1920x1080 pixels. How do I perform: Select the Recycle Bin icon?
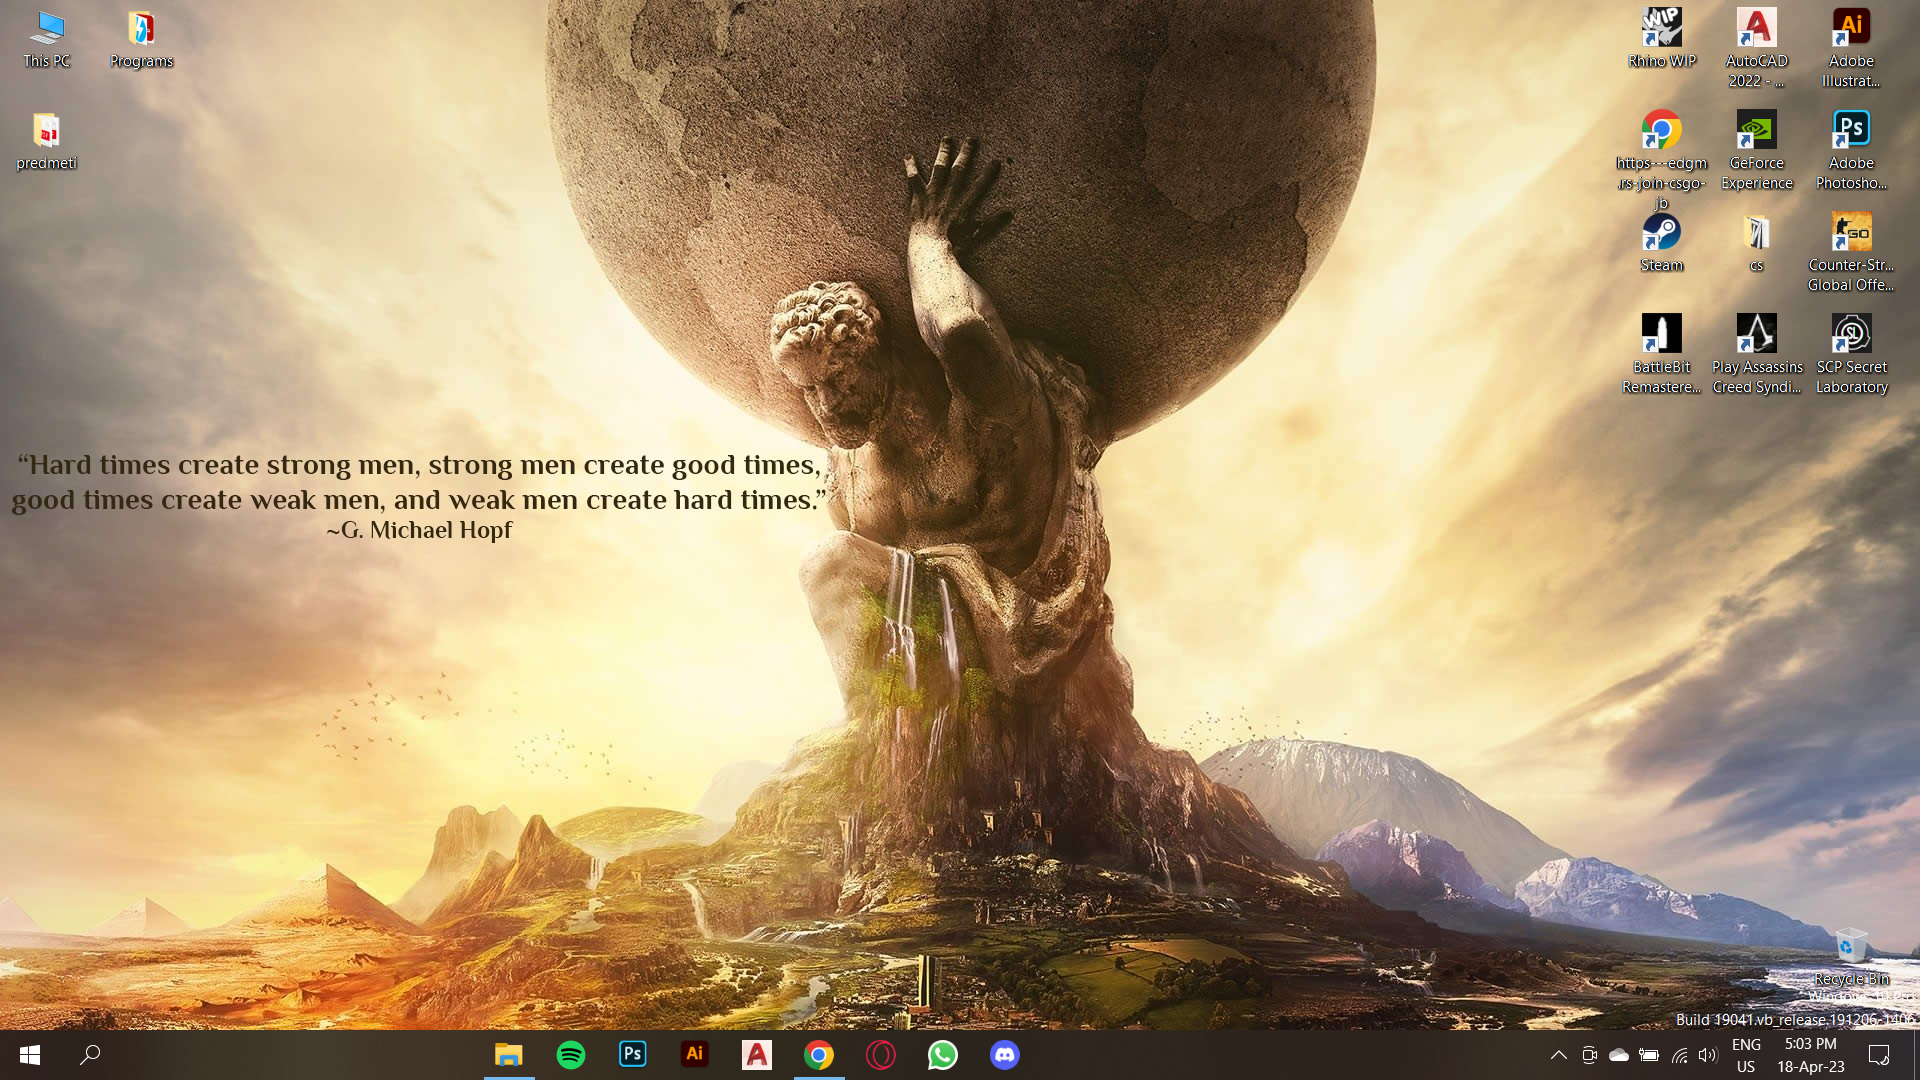(x=1851, y=957)
